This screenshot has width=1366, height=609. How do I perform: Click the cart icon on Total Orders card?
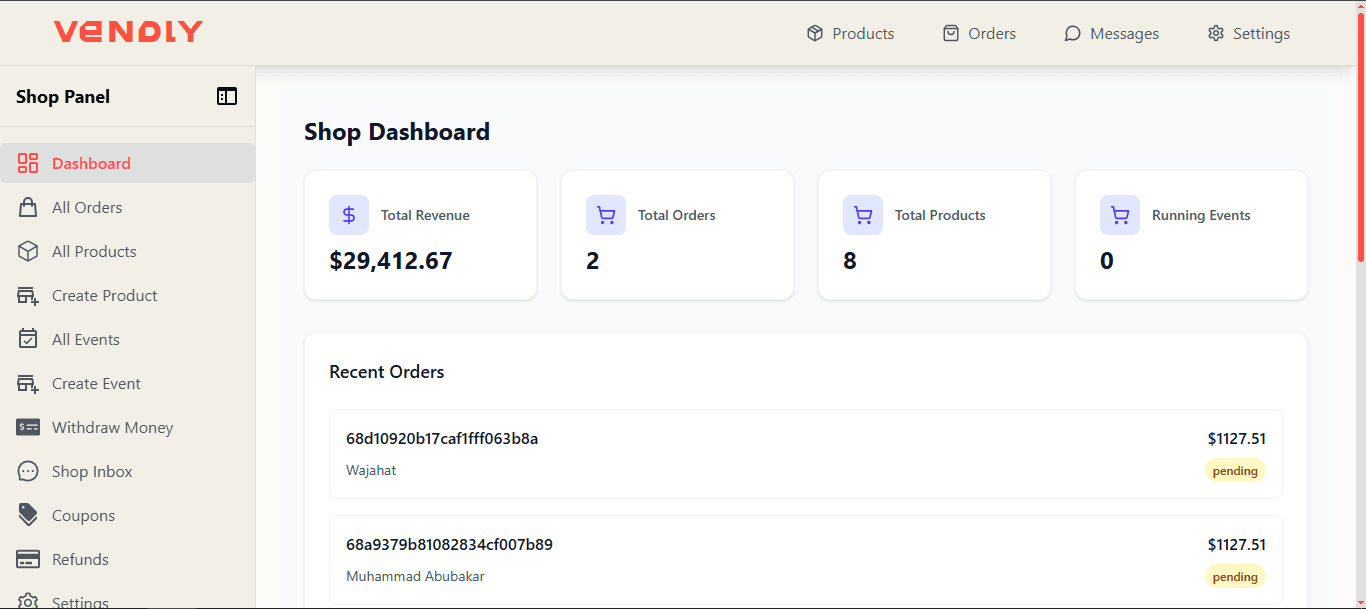605,214
